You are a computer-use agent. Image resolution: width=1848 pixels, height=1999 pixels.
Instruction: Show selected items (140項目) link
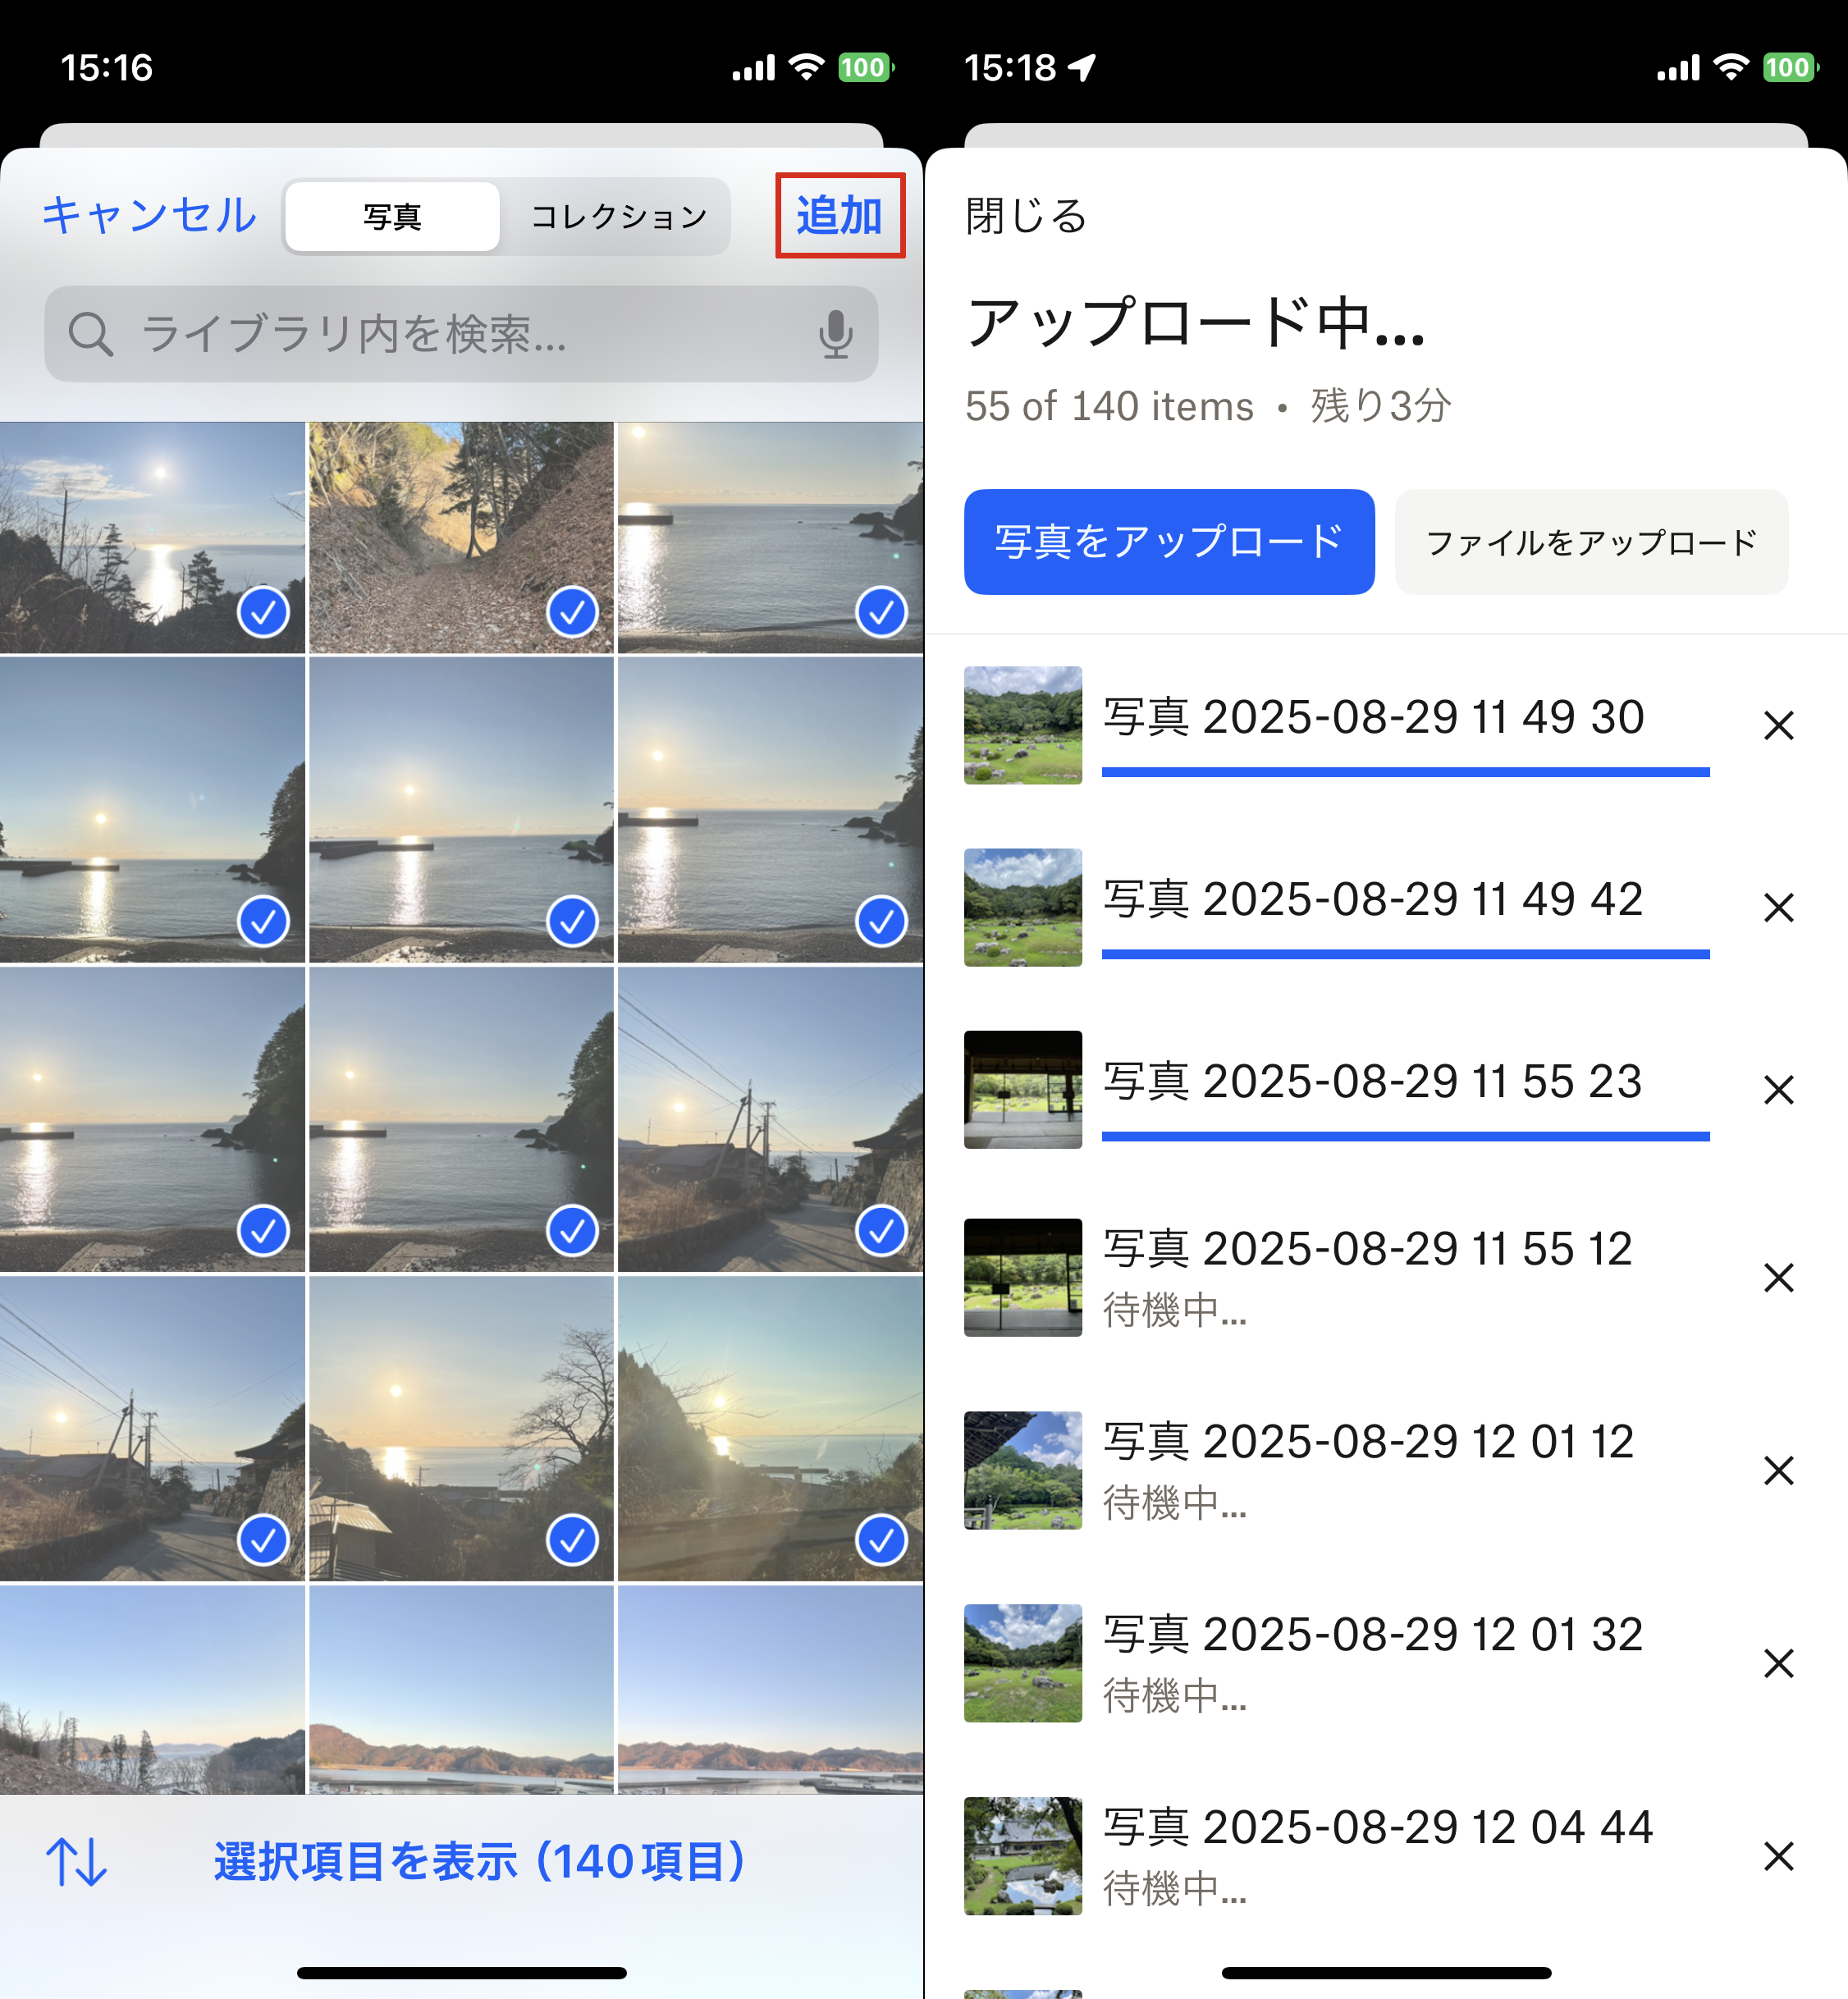(x=480, y=1861)
